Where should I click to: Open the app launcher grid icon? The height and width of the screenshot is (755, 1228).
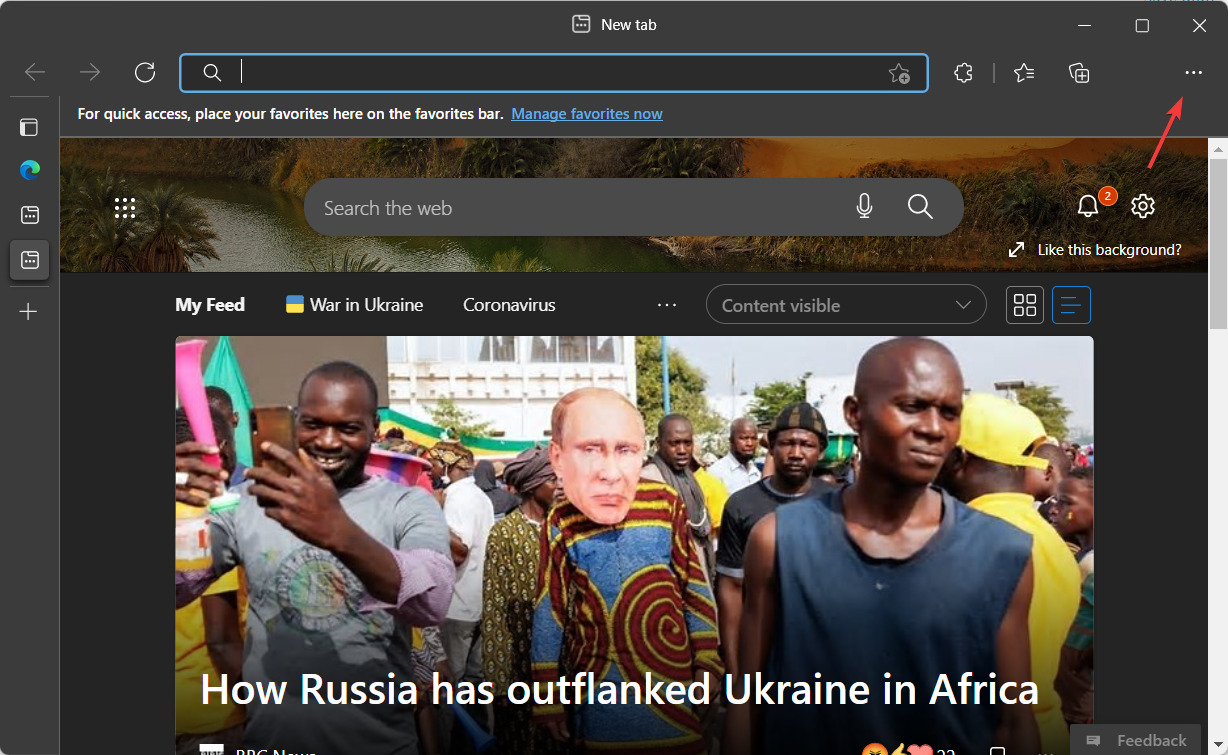pyautogui.click(x=125, y=208)
